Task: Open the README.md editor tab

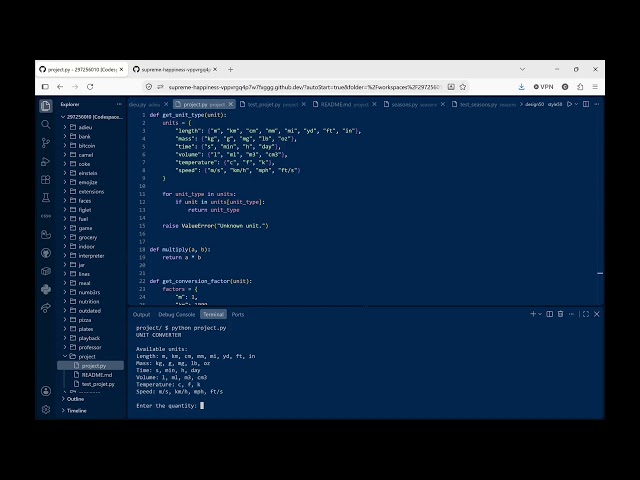Action: (x=344, y=104)
